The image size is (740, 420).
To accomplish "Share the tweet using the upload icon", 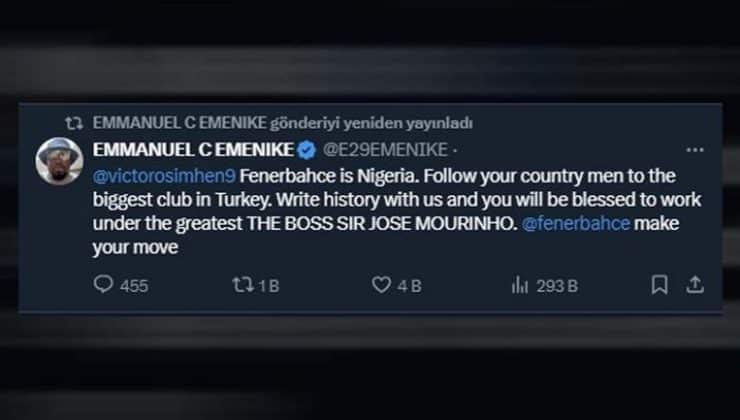I will (x=695, y=285).
